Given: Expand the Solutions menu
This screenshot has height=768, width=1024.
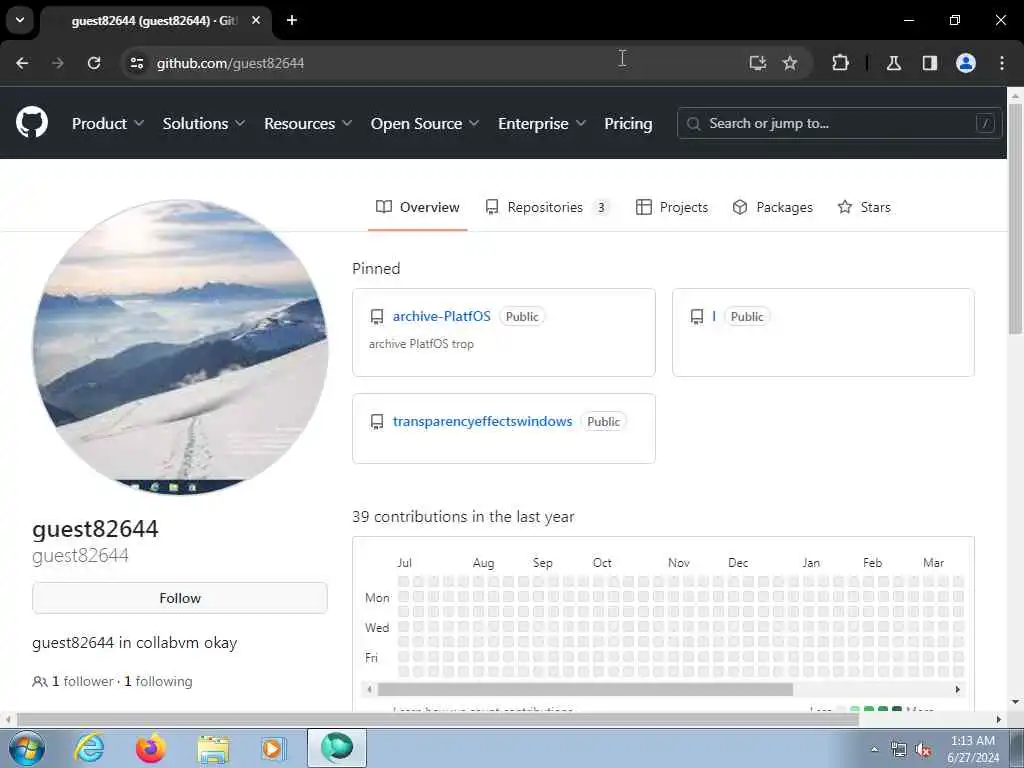Looking at the screenshot, I should pos(204,123).
